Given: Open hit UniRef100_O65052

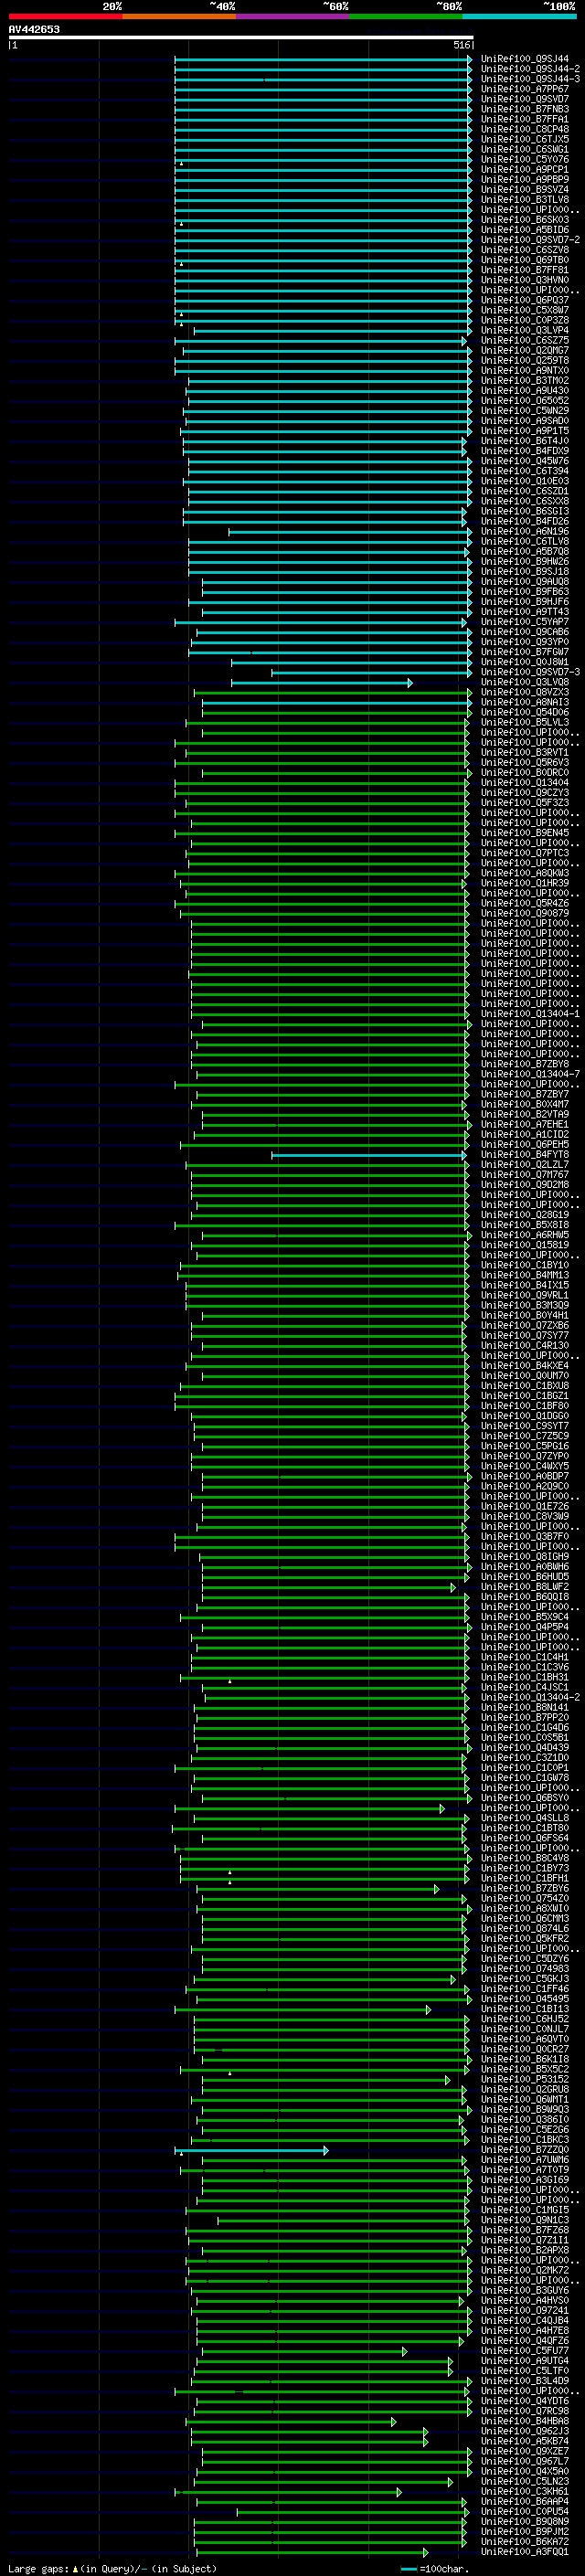Looking at the screenshot, I should (x=524, y=401).
